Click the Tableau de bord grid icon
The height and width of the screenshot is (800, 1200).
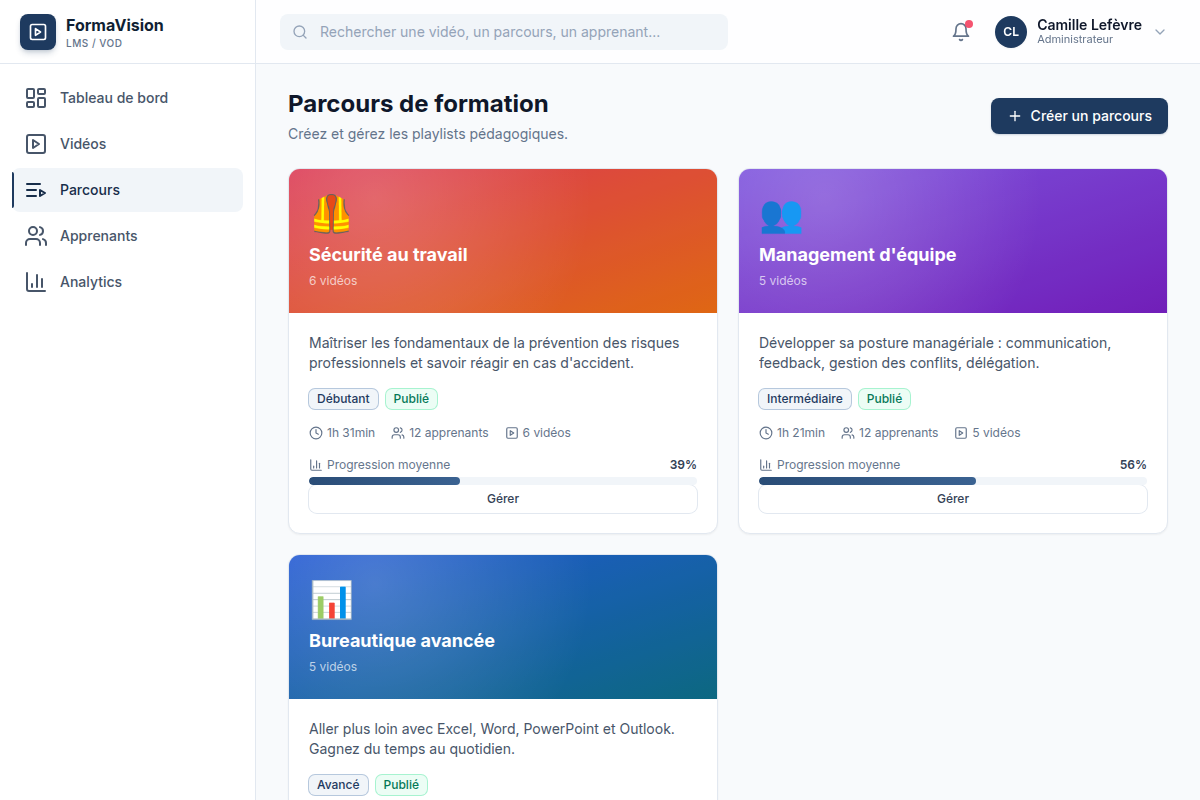[36, 98]
